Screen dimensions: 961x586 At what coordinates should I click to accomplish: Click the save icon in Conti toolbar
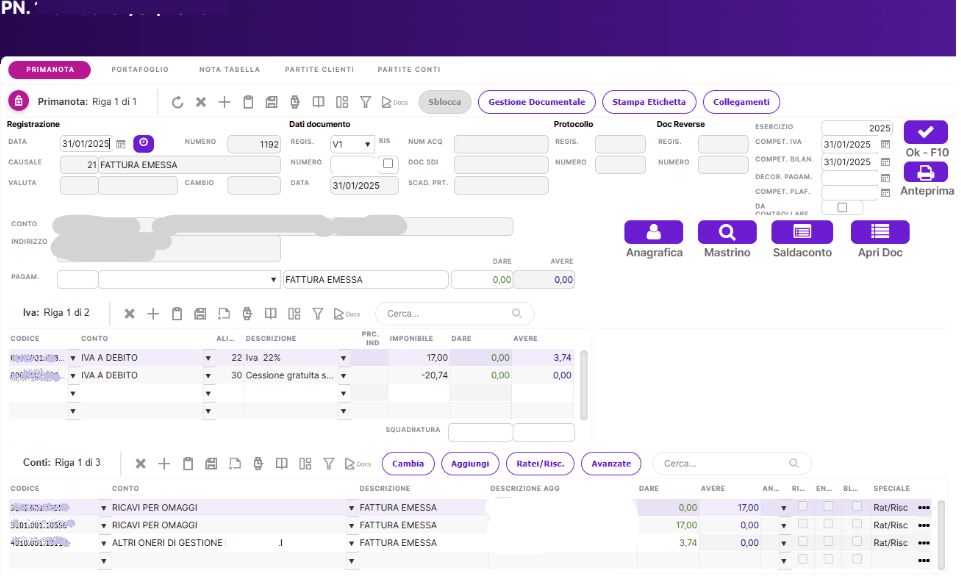[x=211, y=464]
